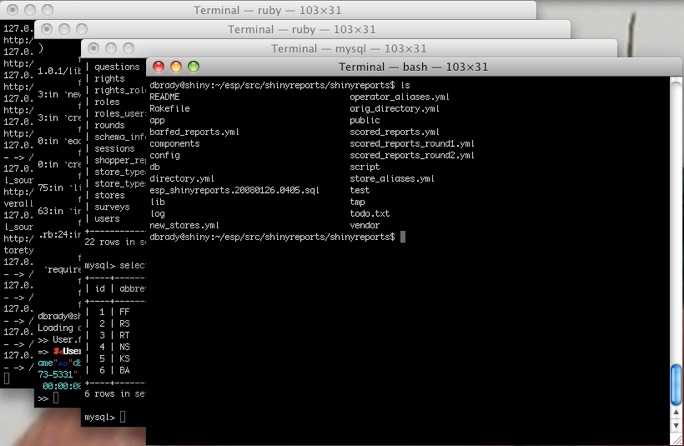Minimize the bash Terminal window with yellow button
This screenshot has height=446, width=684.
pyautogui.click(x=176, y=67)
